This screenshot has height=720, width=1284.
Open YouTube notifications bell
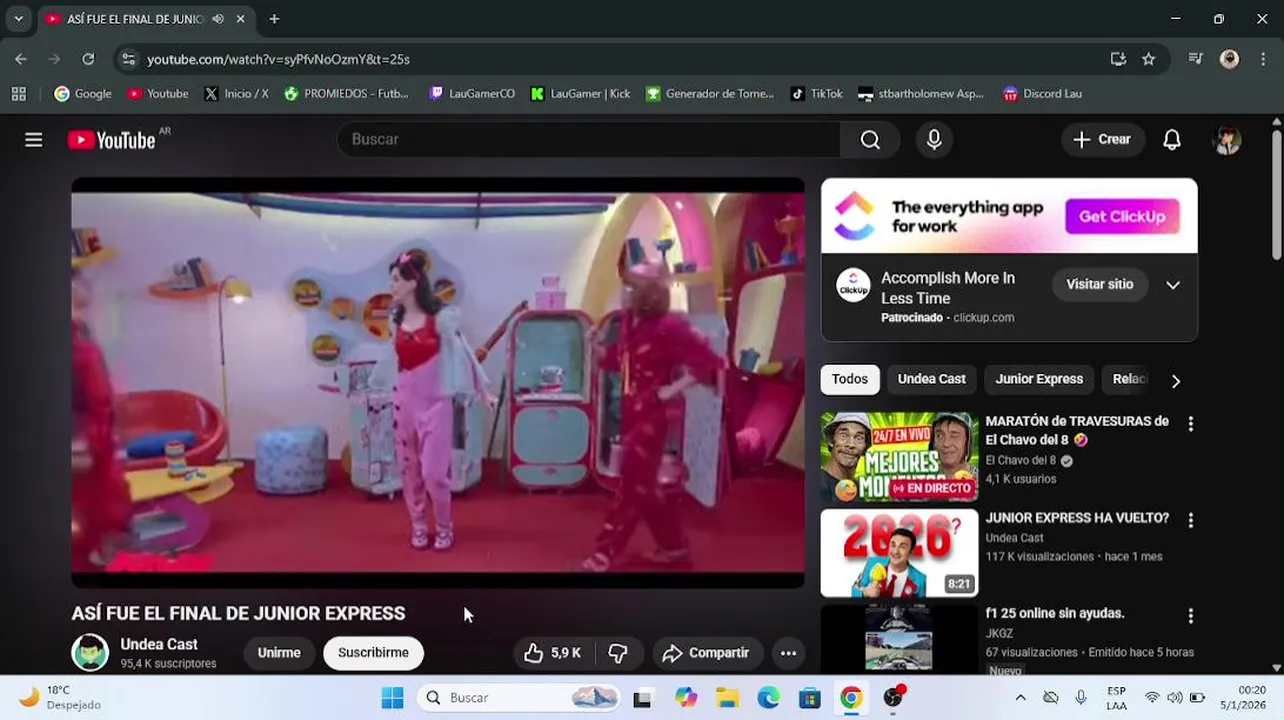click(x=1172, y=140)
